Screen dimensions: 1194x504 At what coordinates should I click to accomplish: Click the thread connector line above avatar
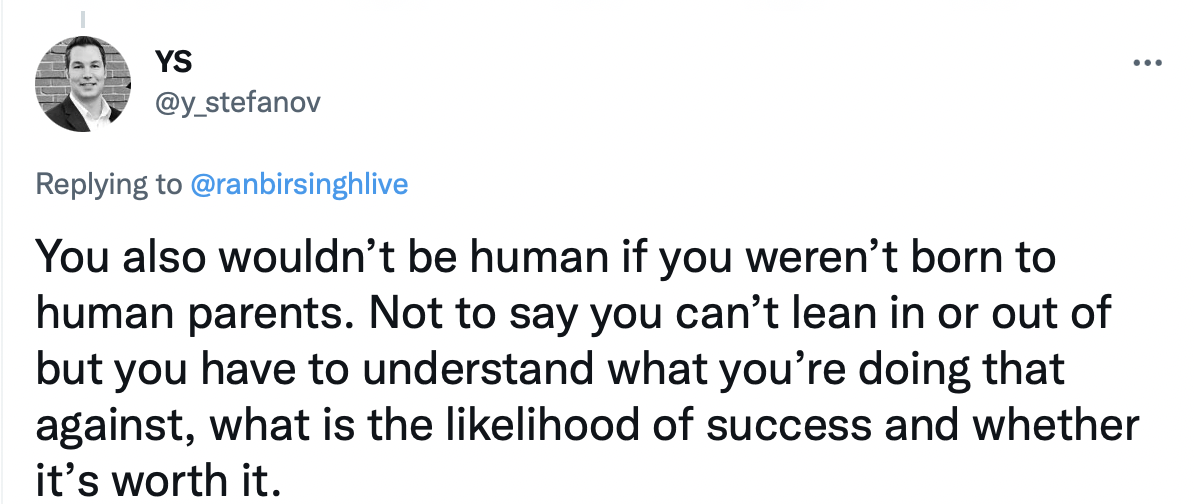tap(83, 18)
